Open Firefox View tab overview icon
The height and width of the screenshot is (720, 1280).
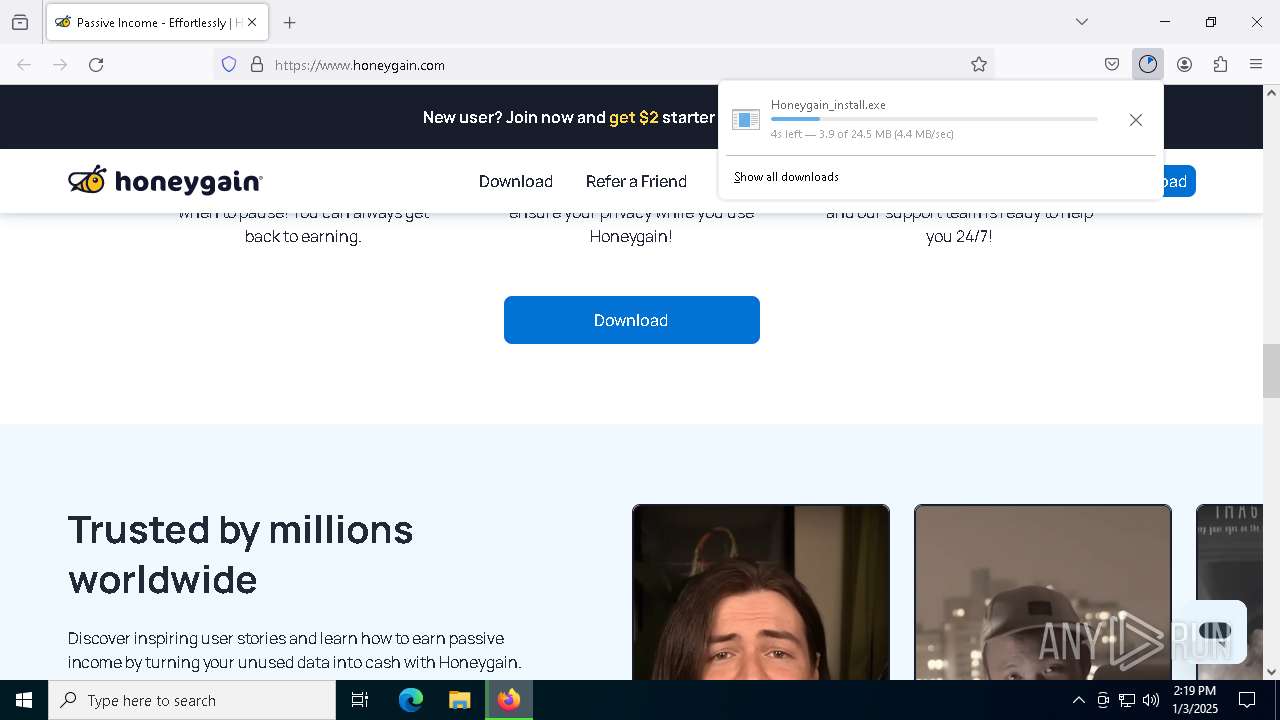pyautogui.click(x=20, y=22)
